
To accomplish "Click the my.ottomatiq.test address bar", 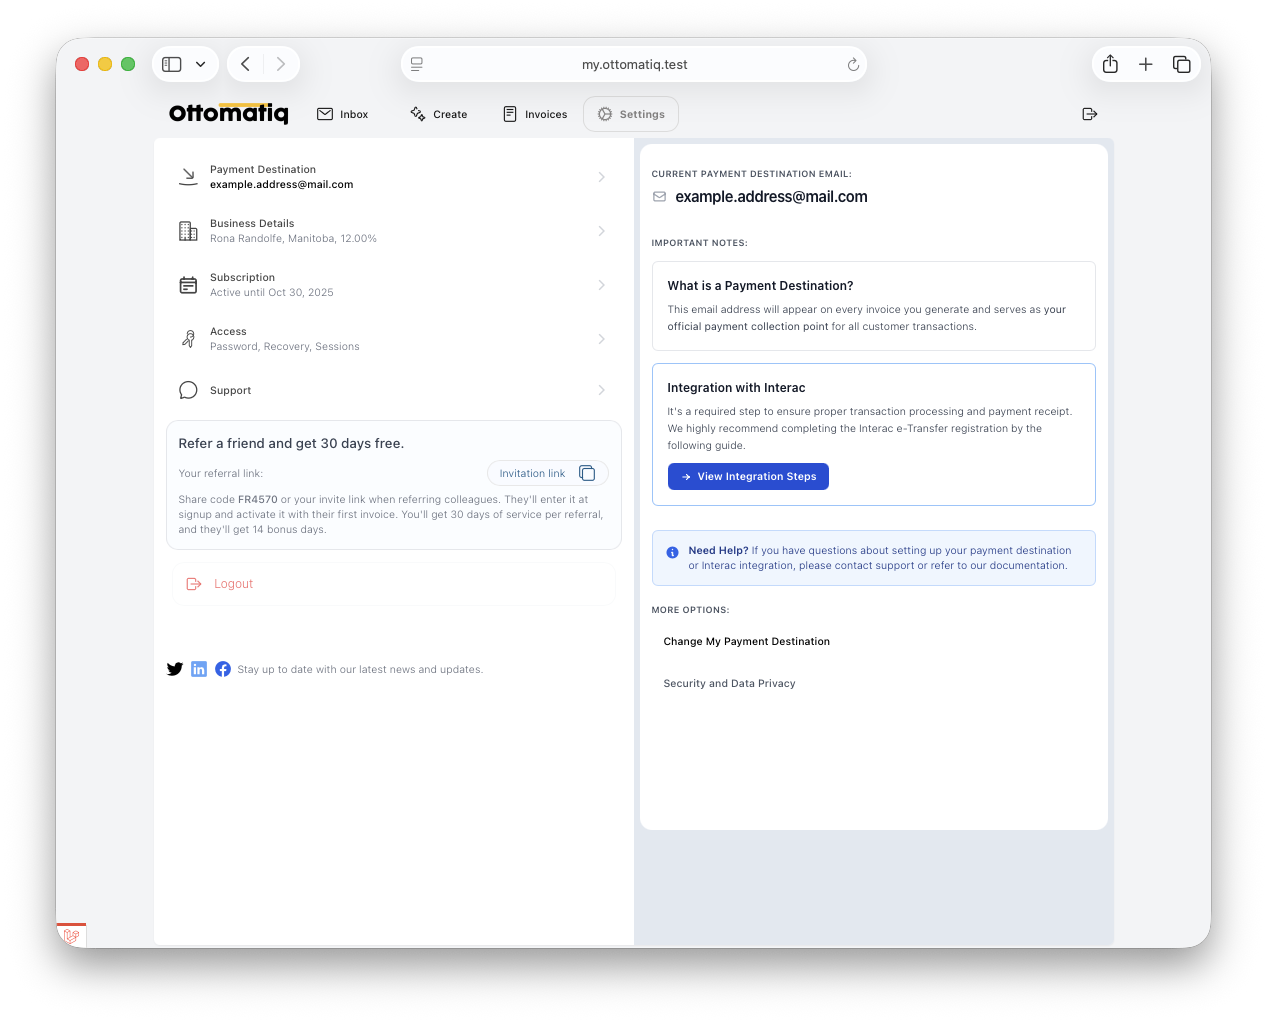I will (634, 64).
